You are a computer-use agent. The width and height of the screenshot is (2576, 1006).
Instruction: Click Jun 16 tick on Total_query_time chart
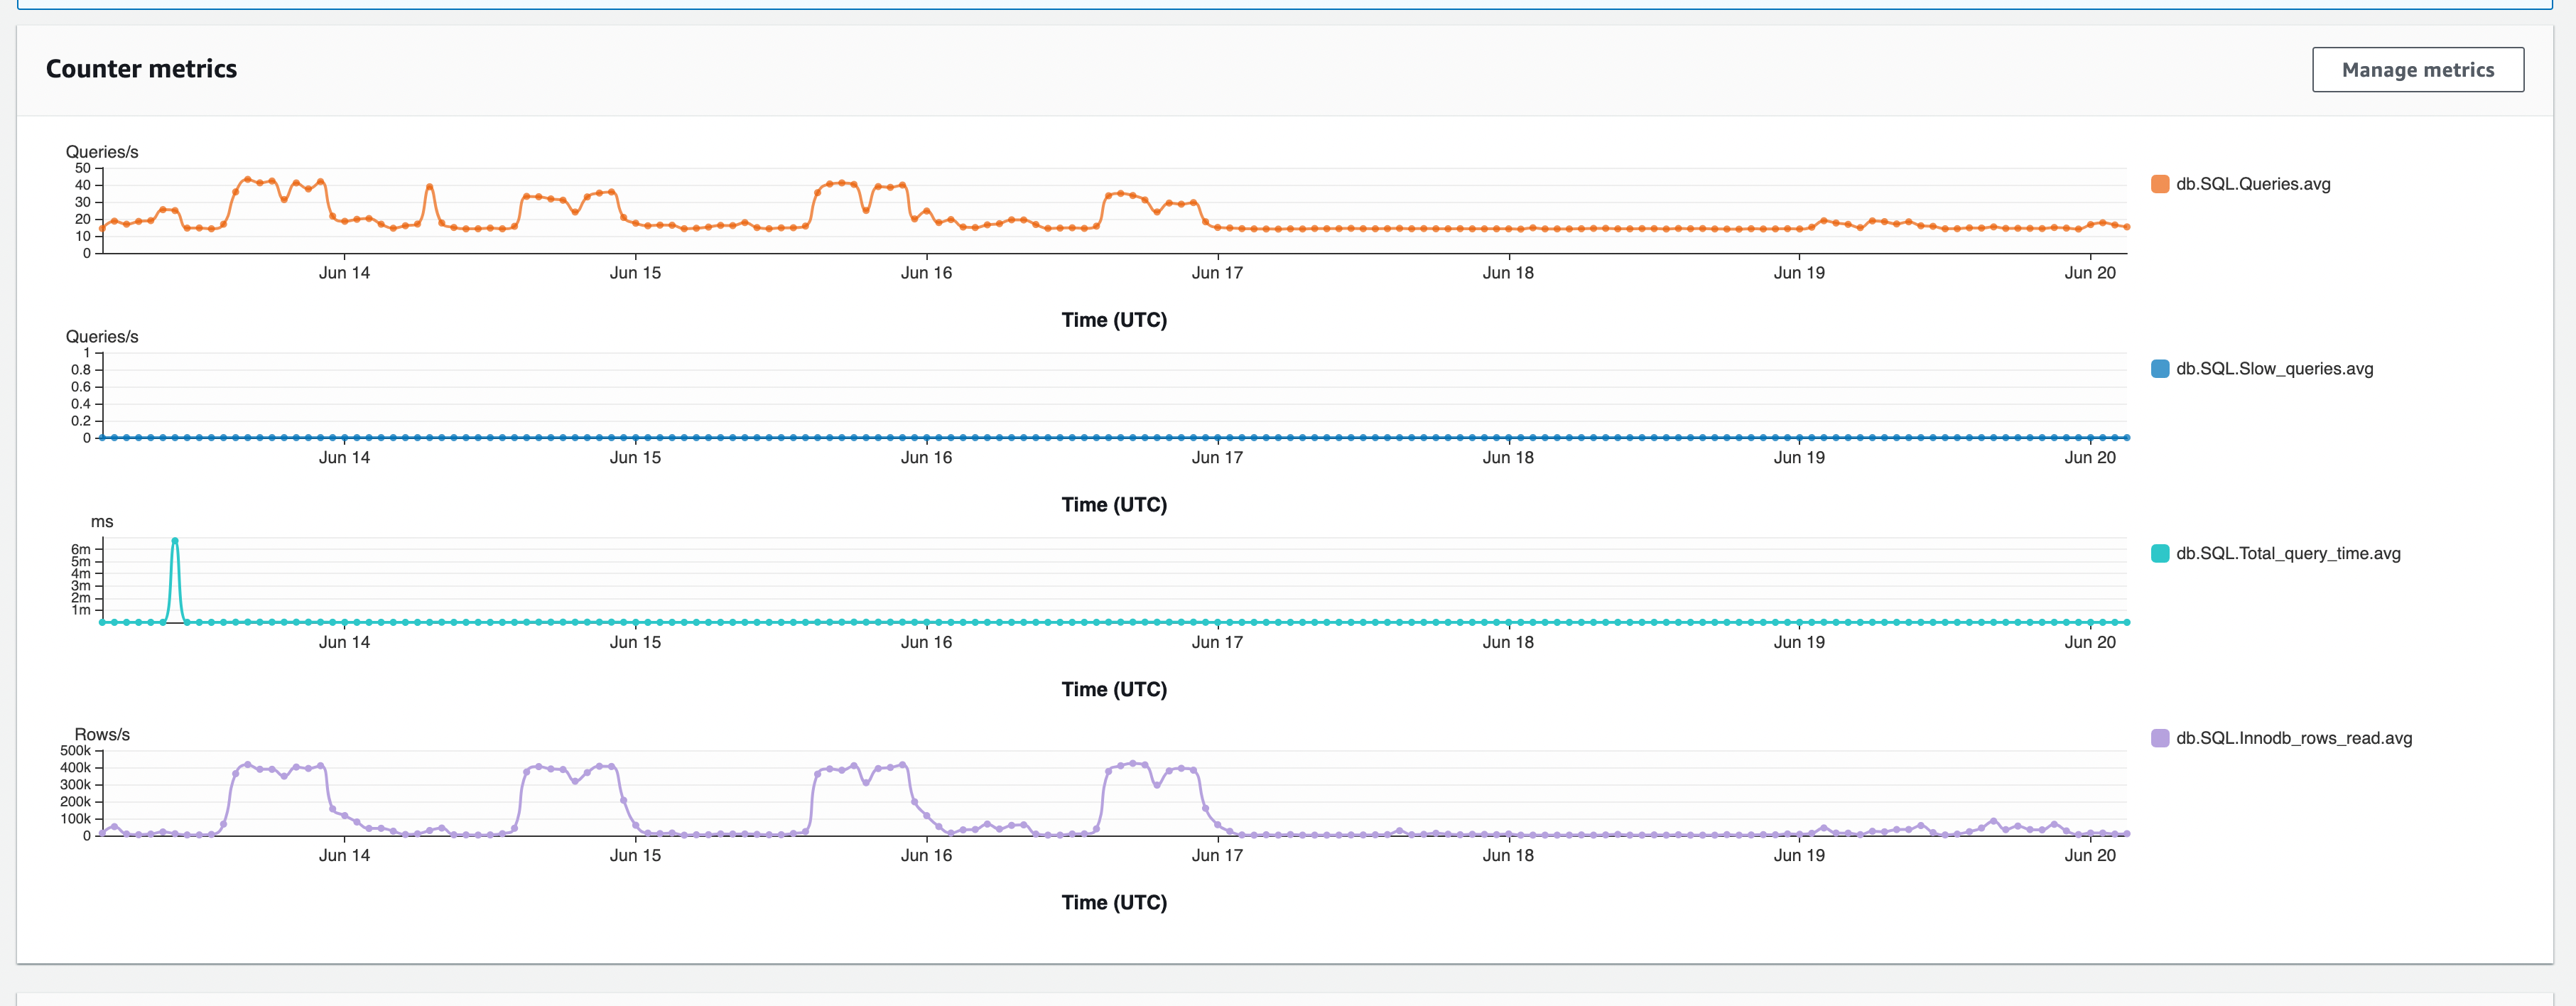pos(926,643)
